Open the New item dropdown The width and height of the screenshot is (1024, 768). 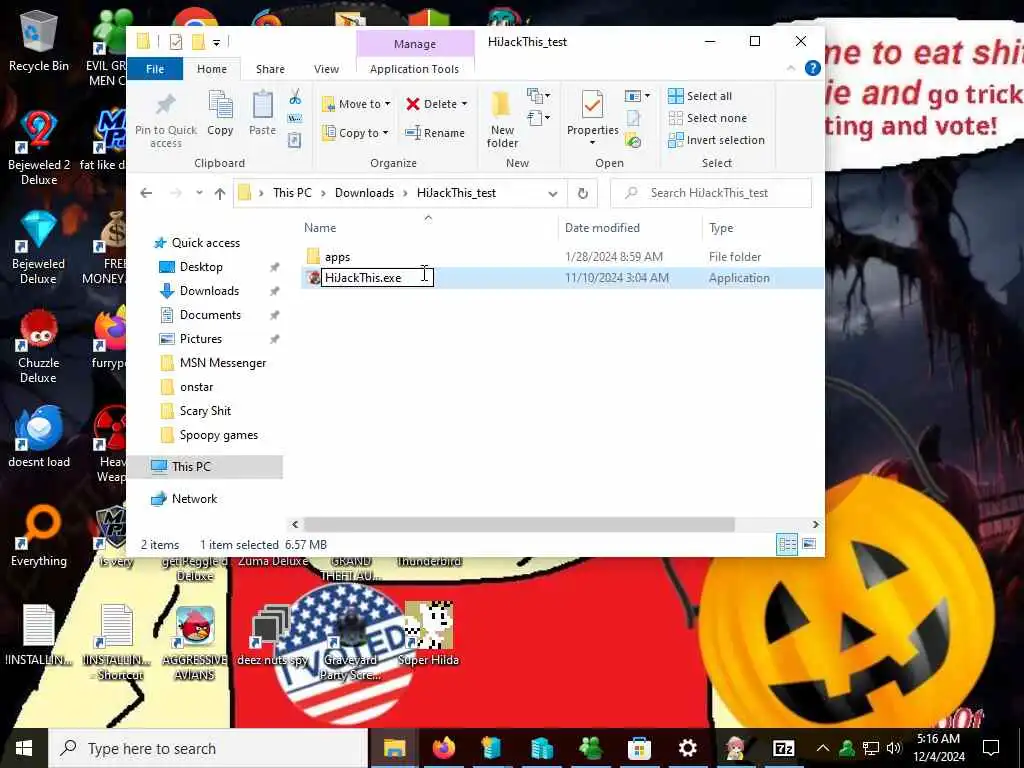pyautogui.click(x=539, y=96)
